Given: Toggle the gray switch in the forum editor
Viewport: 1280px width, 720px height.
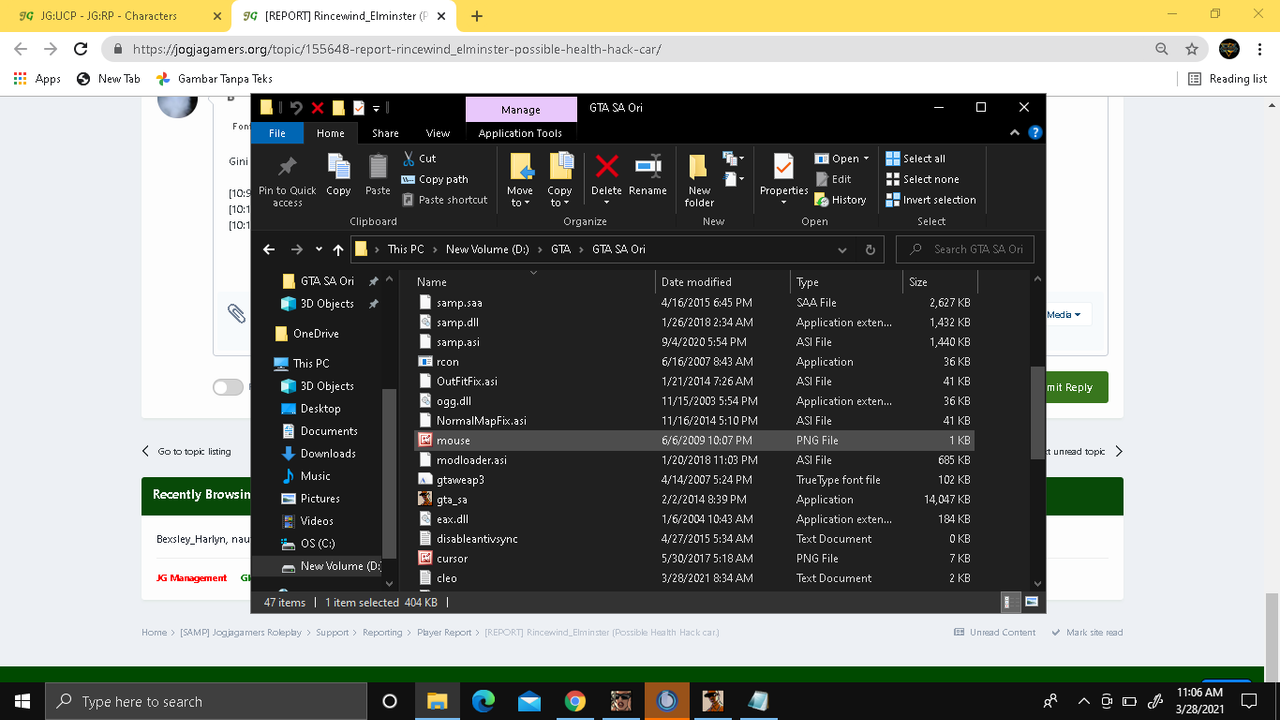Looking at the screenshot, I should 227,387.
